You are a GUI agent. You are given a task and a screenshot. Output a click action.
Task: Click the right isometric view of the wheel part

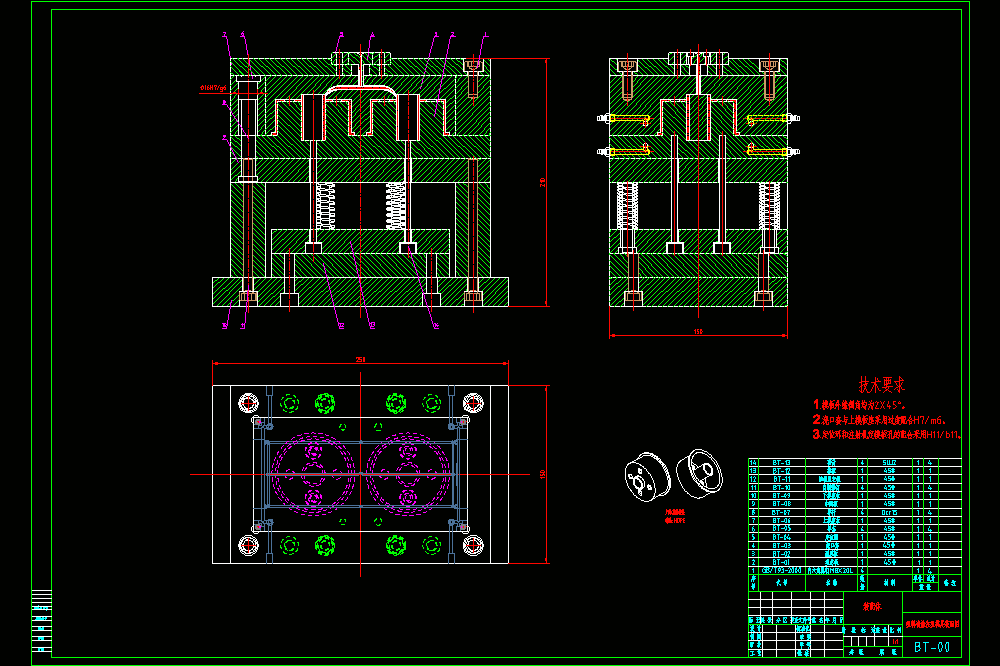point(700,473)
